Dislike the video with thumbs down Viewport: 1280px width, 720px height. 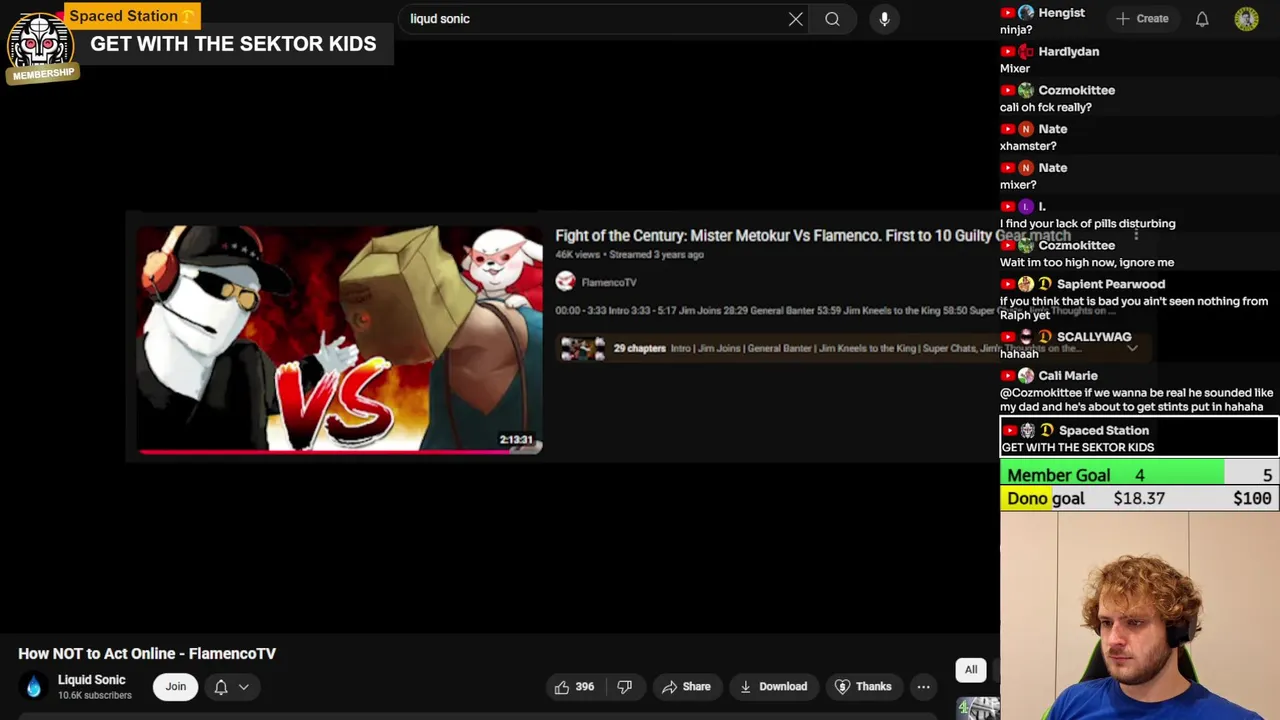(x=624, y=687)
